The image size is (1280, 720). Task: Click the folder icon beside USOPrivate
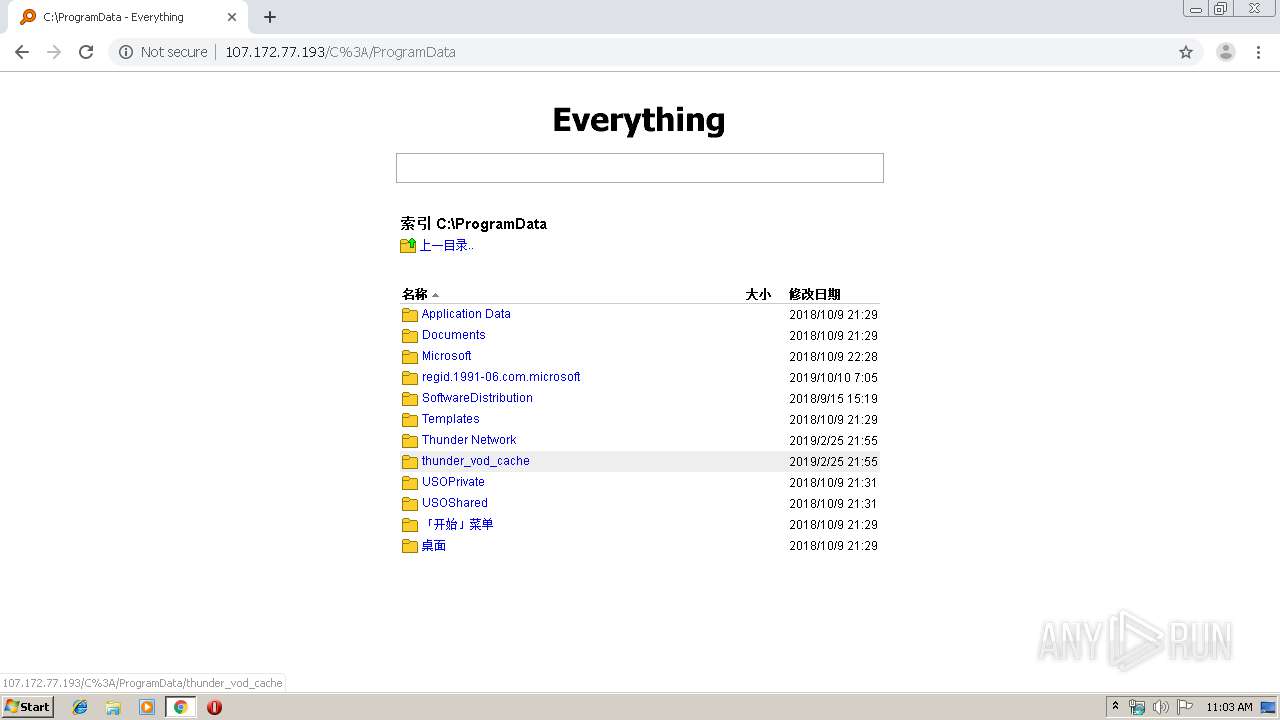[410, 483]
